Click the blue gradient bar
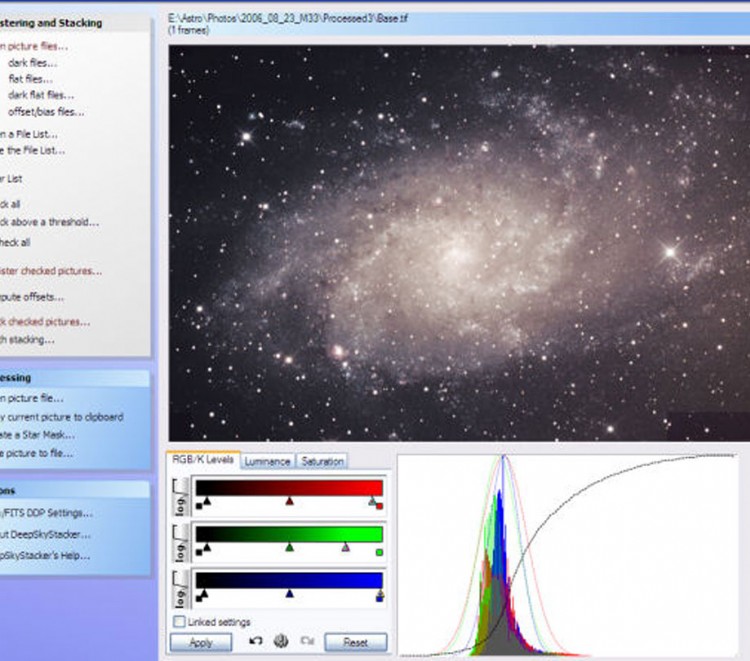Viewport: 750px width, 661px height. 289,580
